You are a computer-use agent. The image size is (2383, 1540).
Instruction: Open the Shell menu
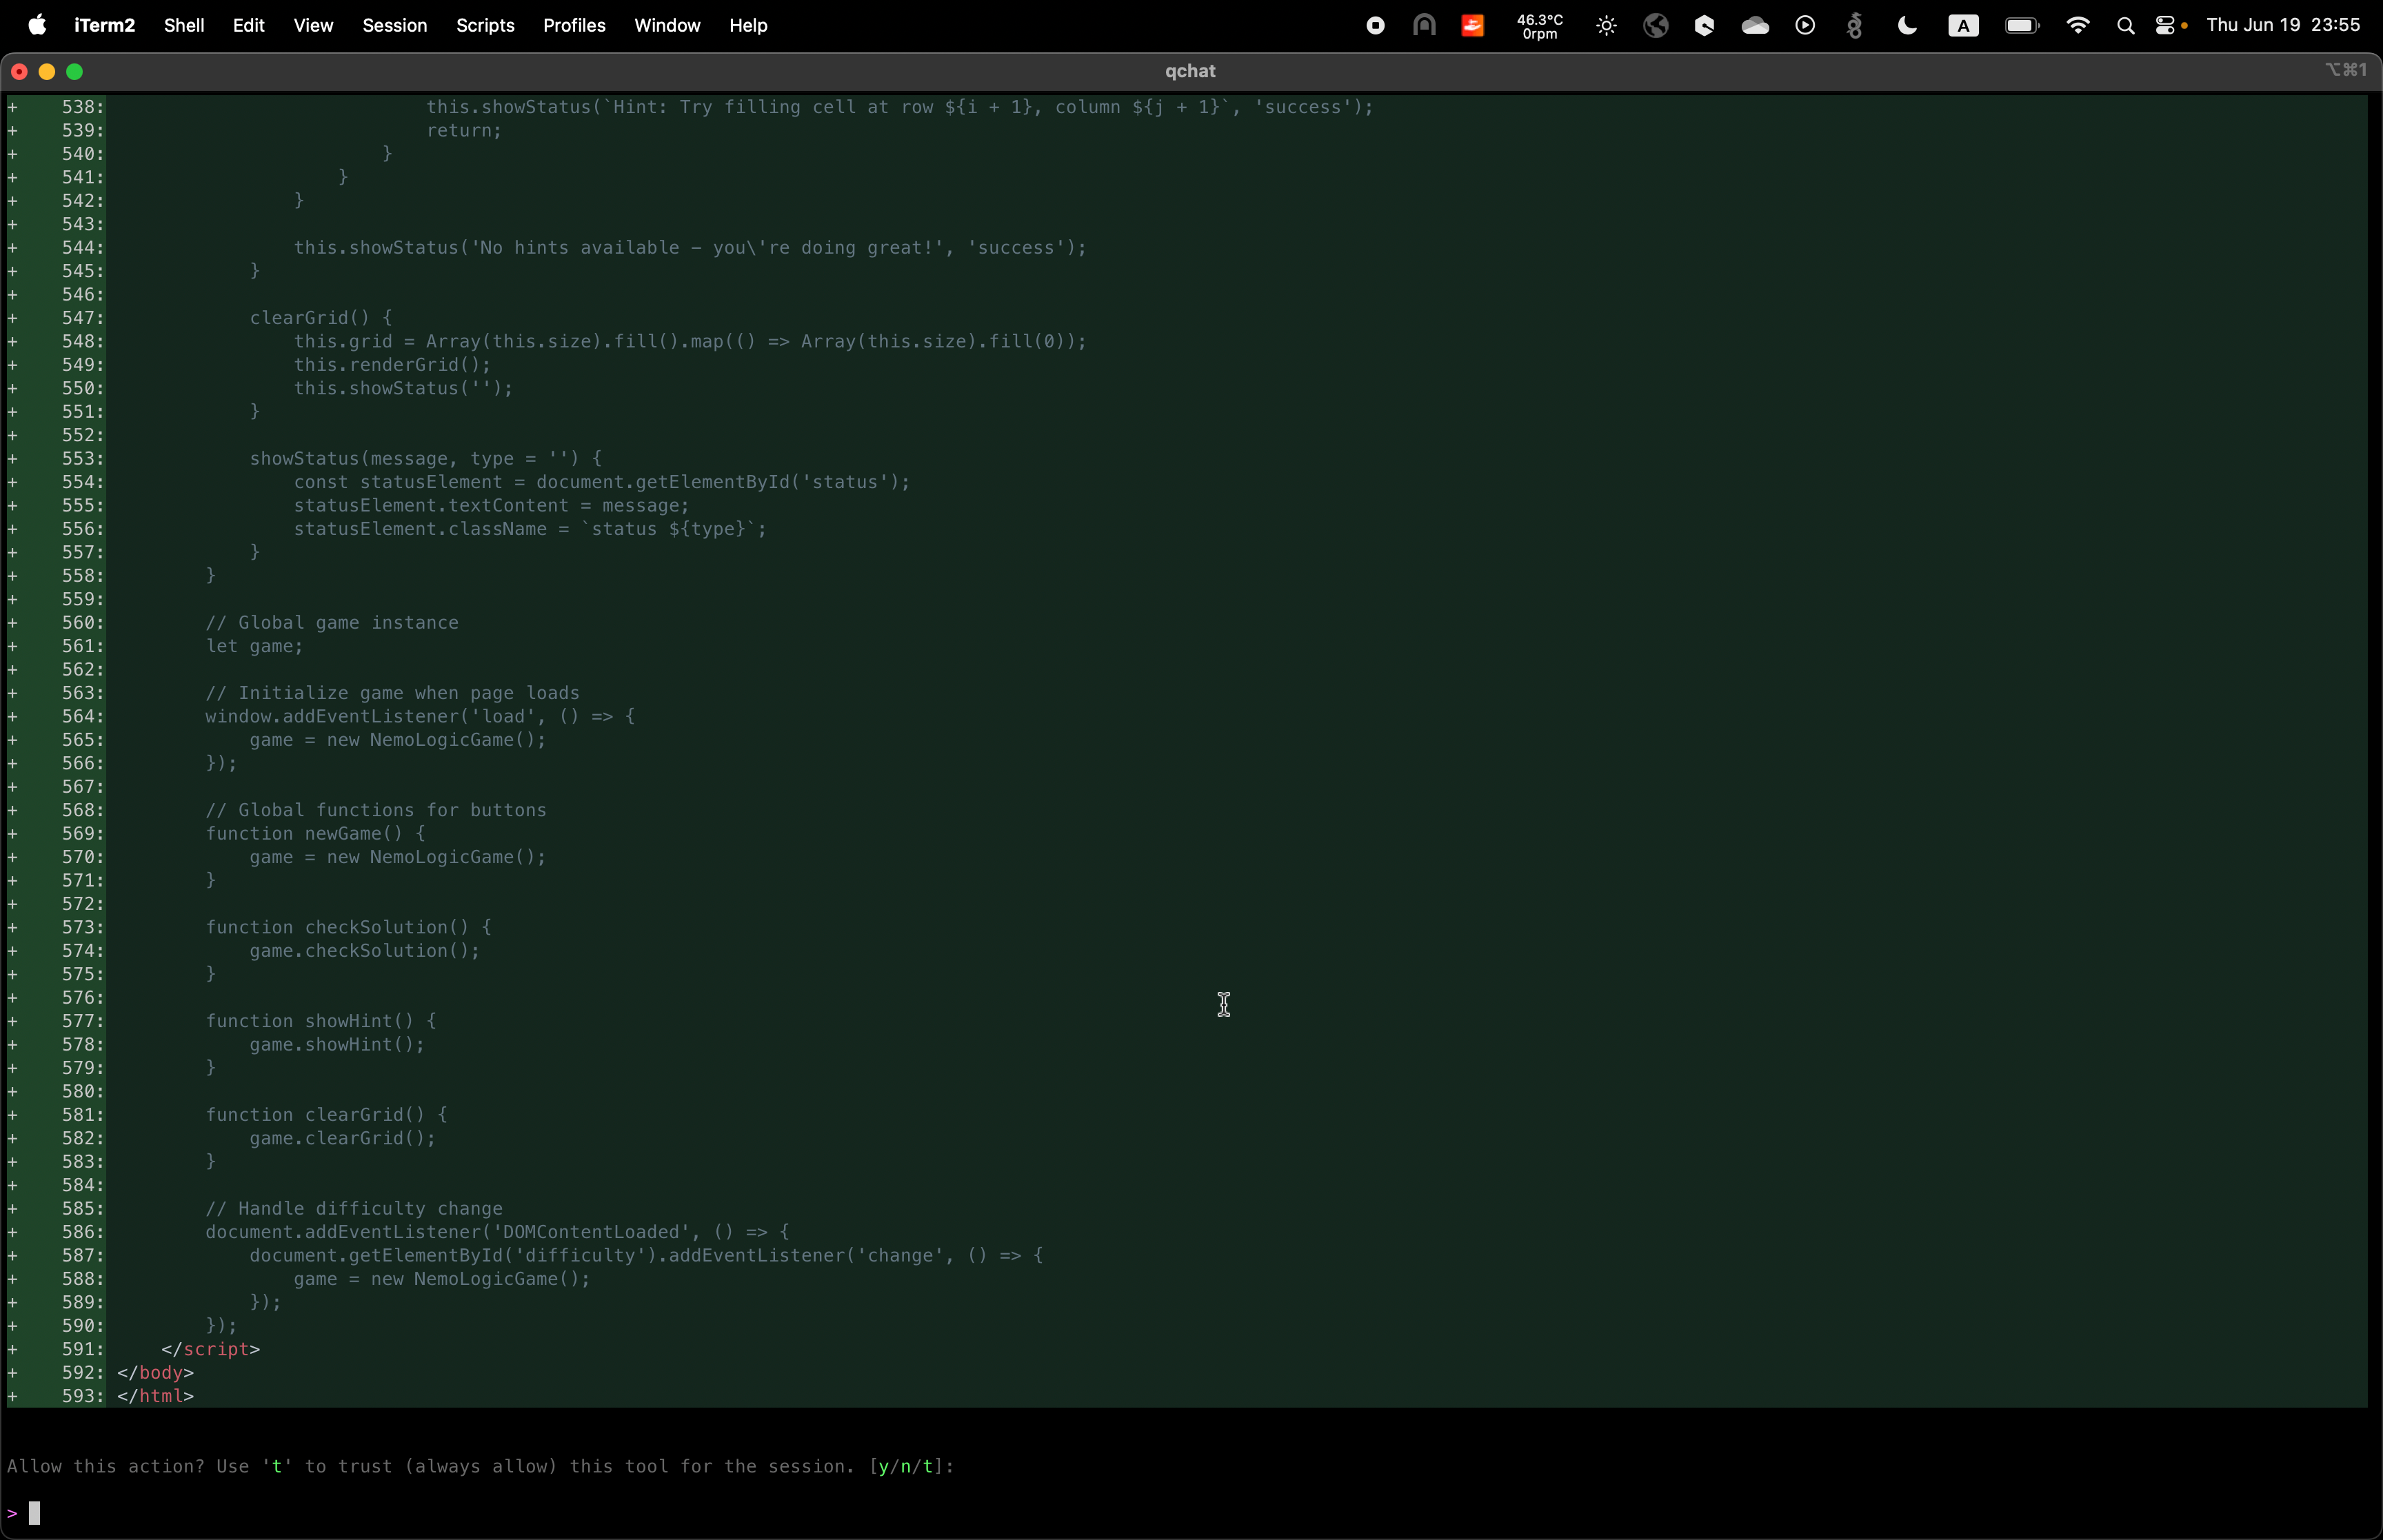184,25
